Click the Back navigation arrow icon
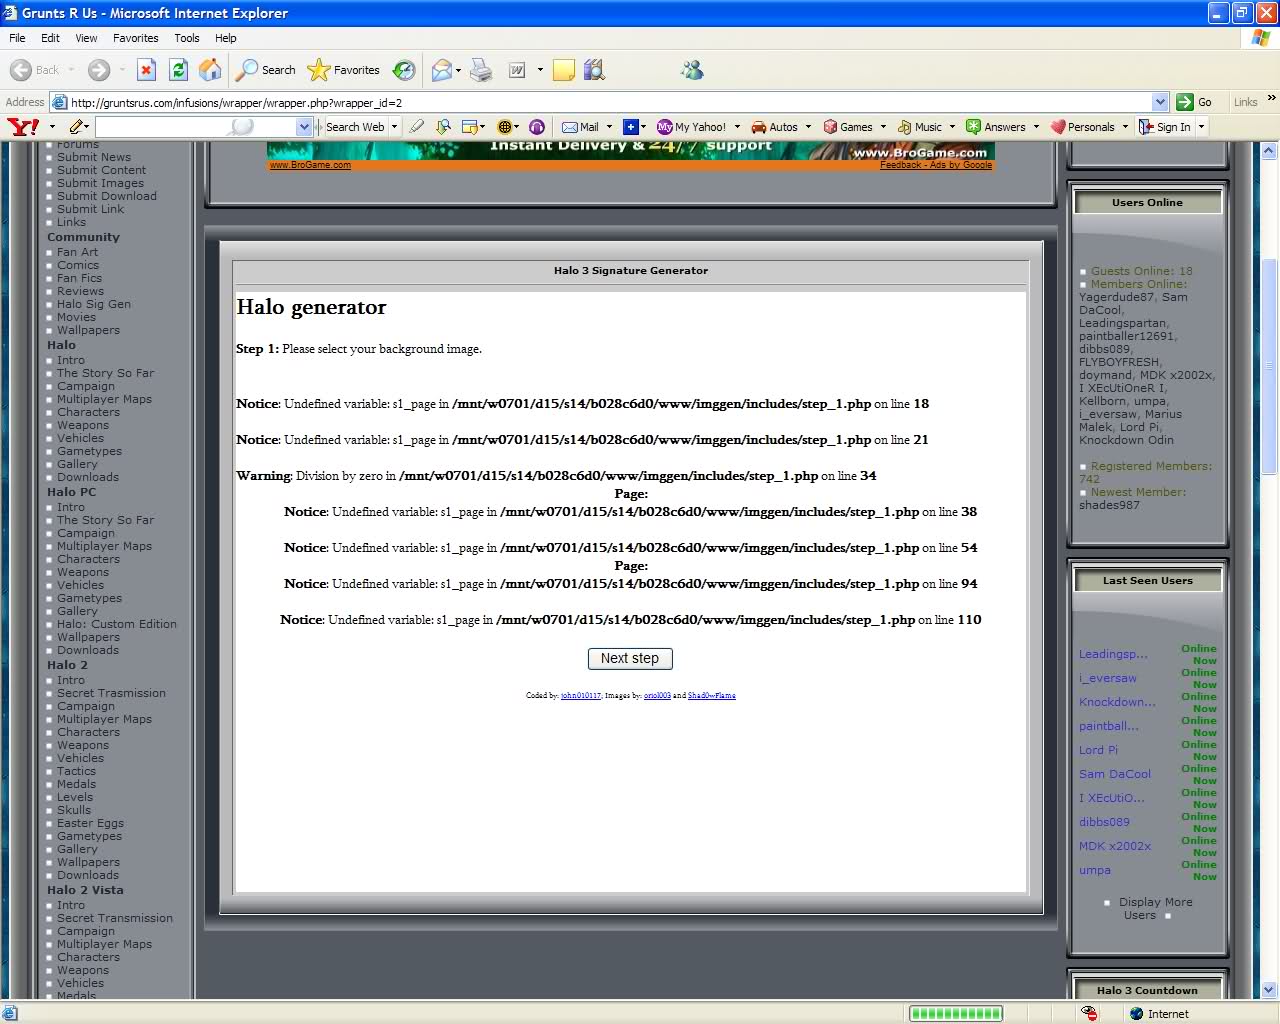 21,70
